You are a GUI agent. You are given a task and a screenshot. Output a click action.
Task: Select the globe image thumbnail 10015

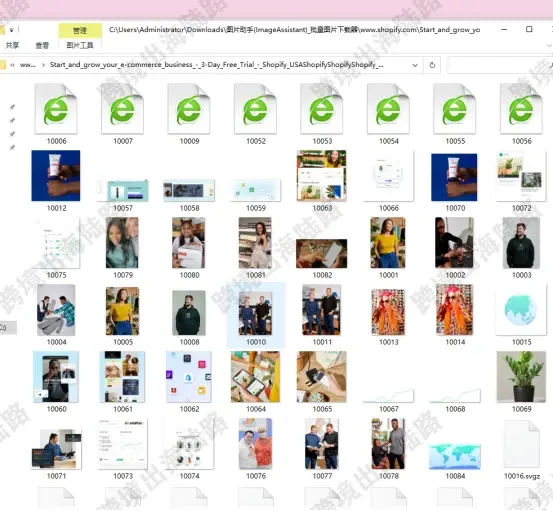[x=521, y=310]
